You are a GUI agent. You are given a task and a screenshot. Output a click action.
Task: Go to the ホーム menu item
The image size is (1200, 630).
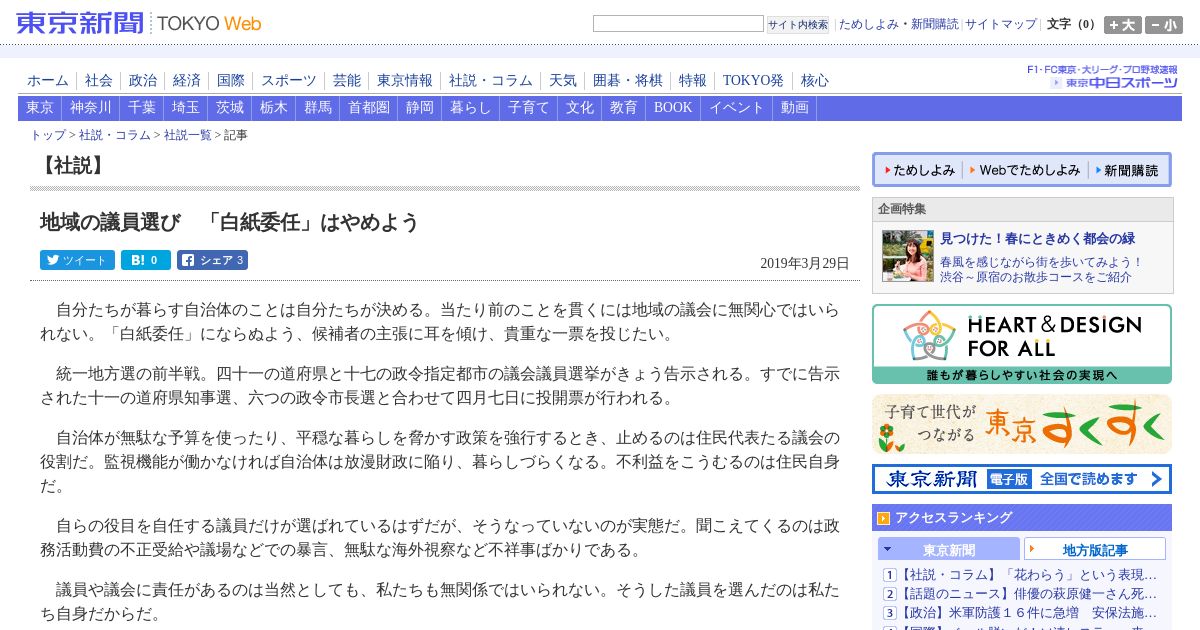(x=48, y=81)
